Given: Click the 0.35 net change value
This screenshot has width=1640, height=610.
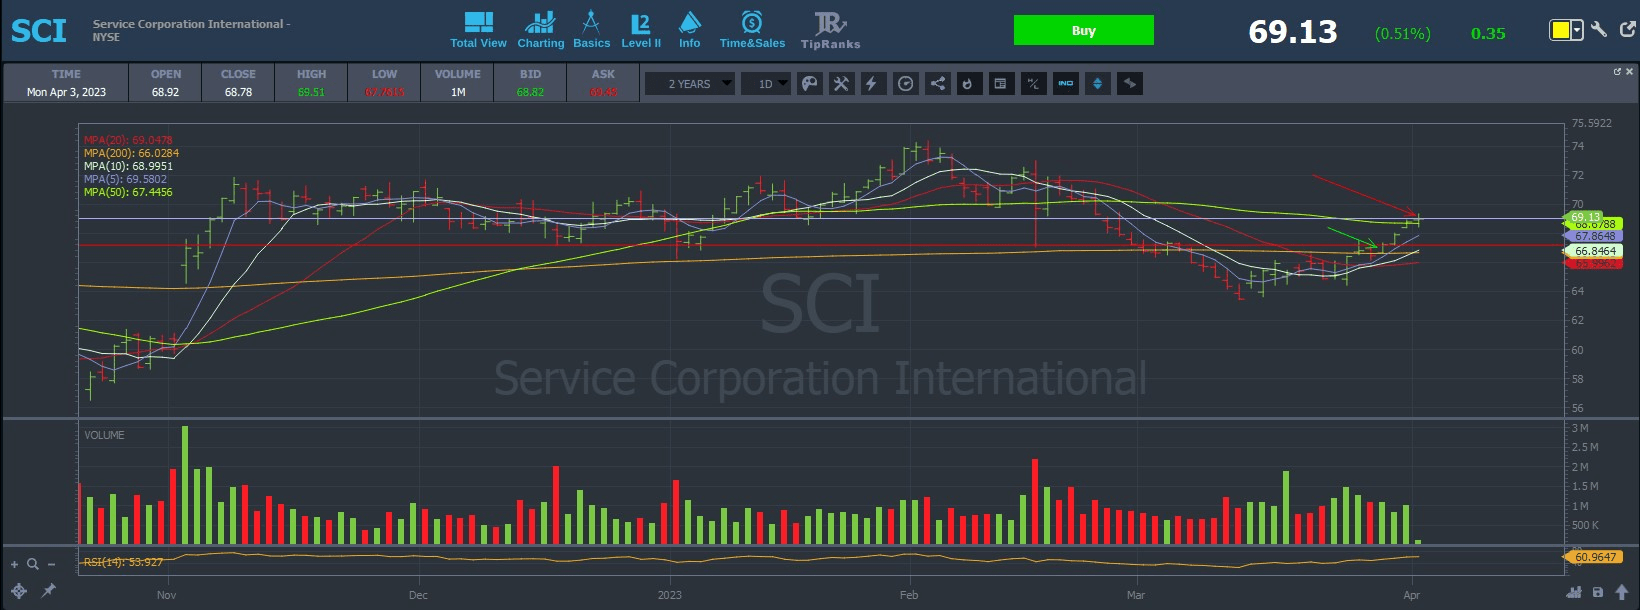Looking at the screenshot, I should 1488,33.
